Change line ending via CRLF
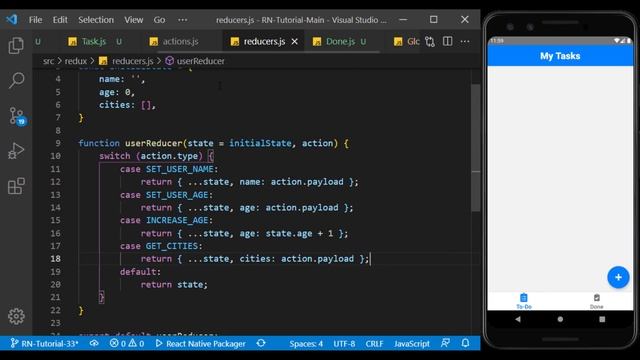Viewport: 640px width, 360px height. 374,344
